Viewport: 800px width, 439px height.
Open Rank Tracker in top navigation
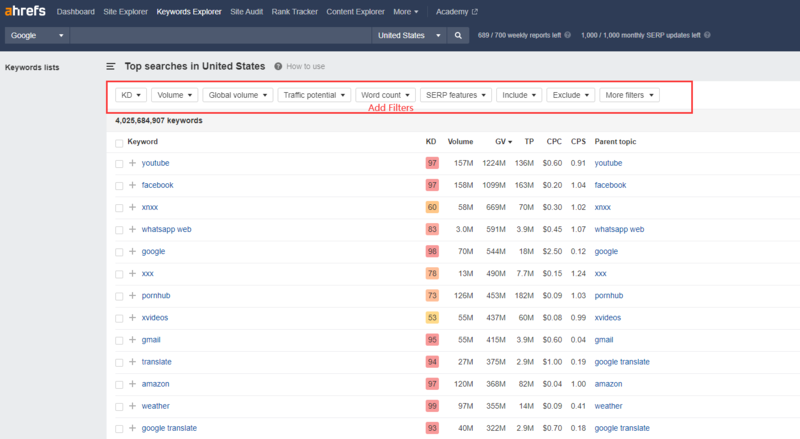tap(294, 12)
